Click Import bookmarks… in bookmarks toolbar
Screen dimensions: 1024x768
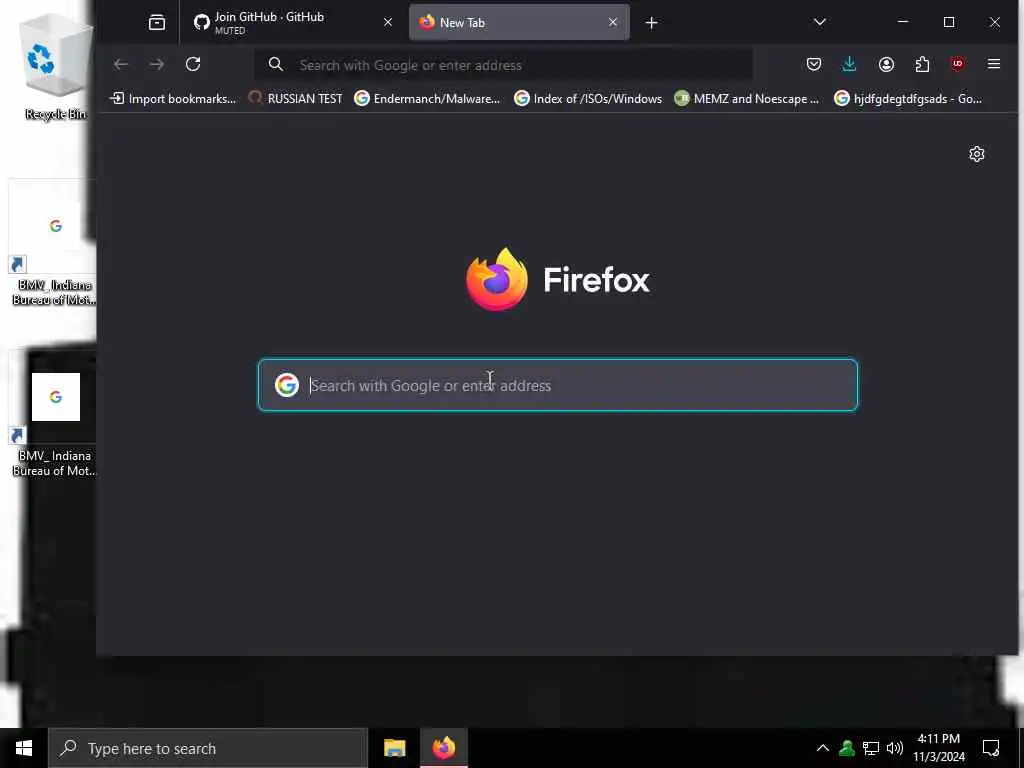coord(173,99)
